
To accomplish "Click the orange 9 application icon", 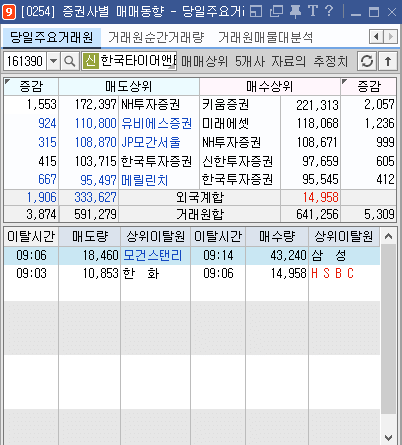I will (9, 12).
